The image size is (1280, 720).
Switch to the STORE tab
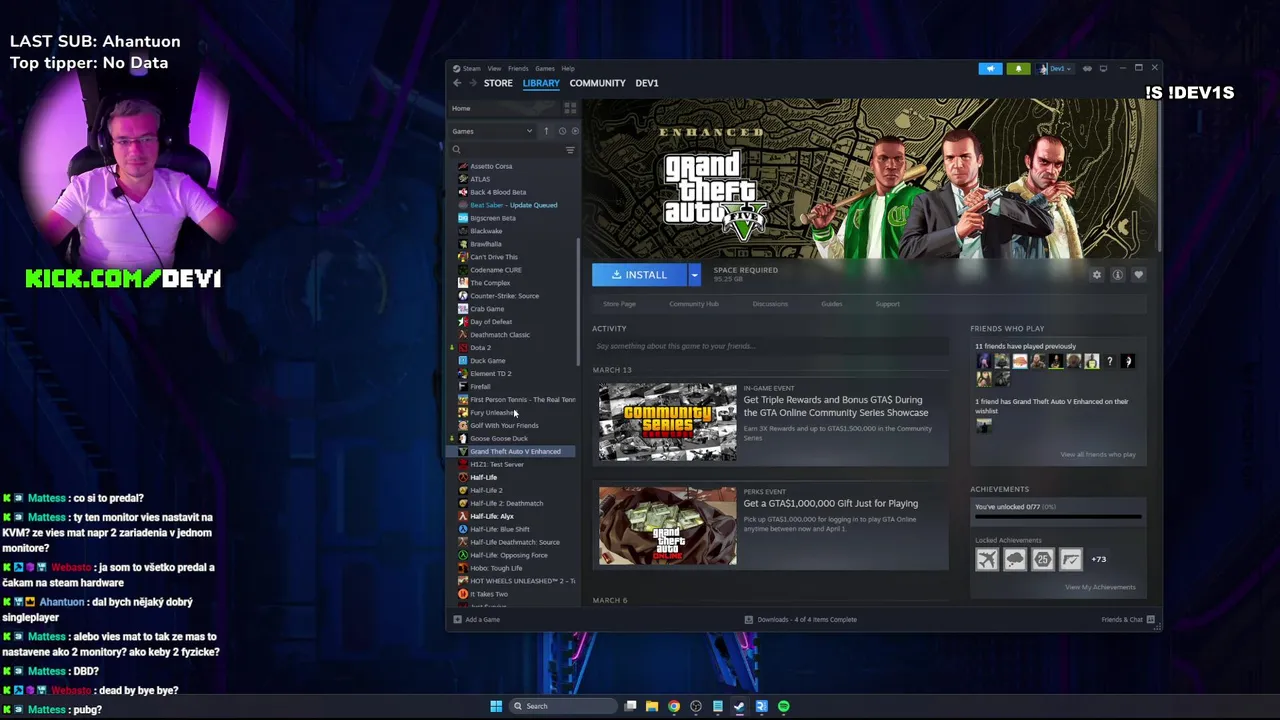point(498,83)
